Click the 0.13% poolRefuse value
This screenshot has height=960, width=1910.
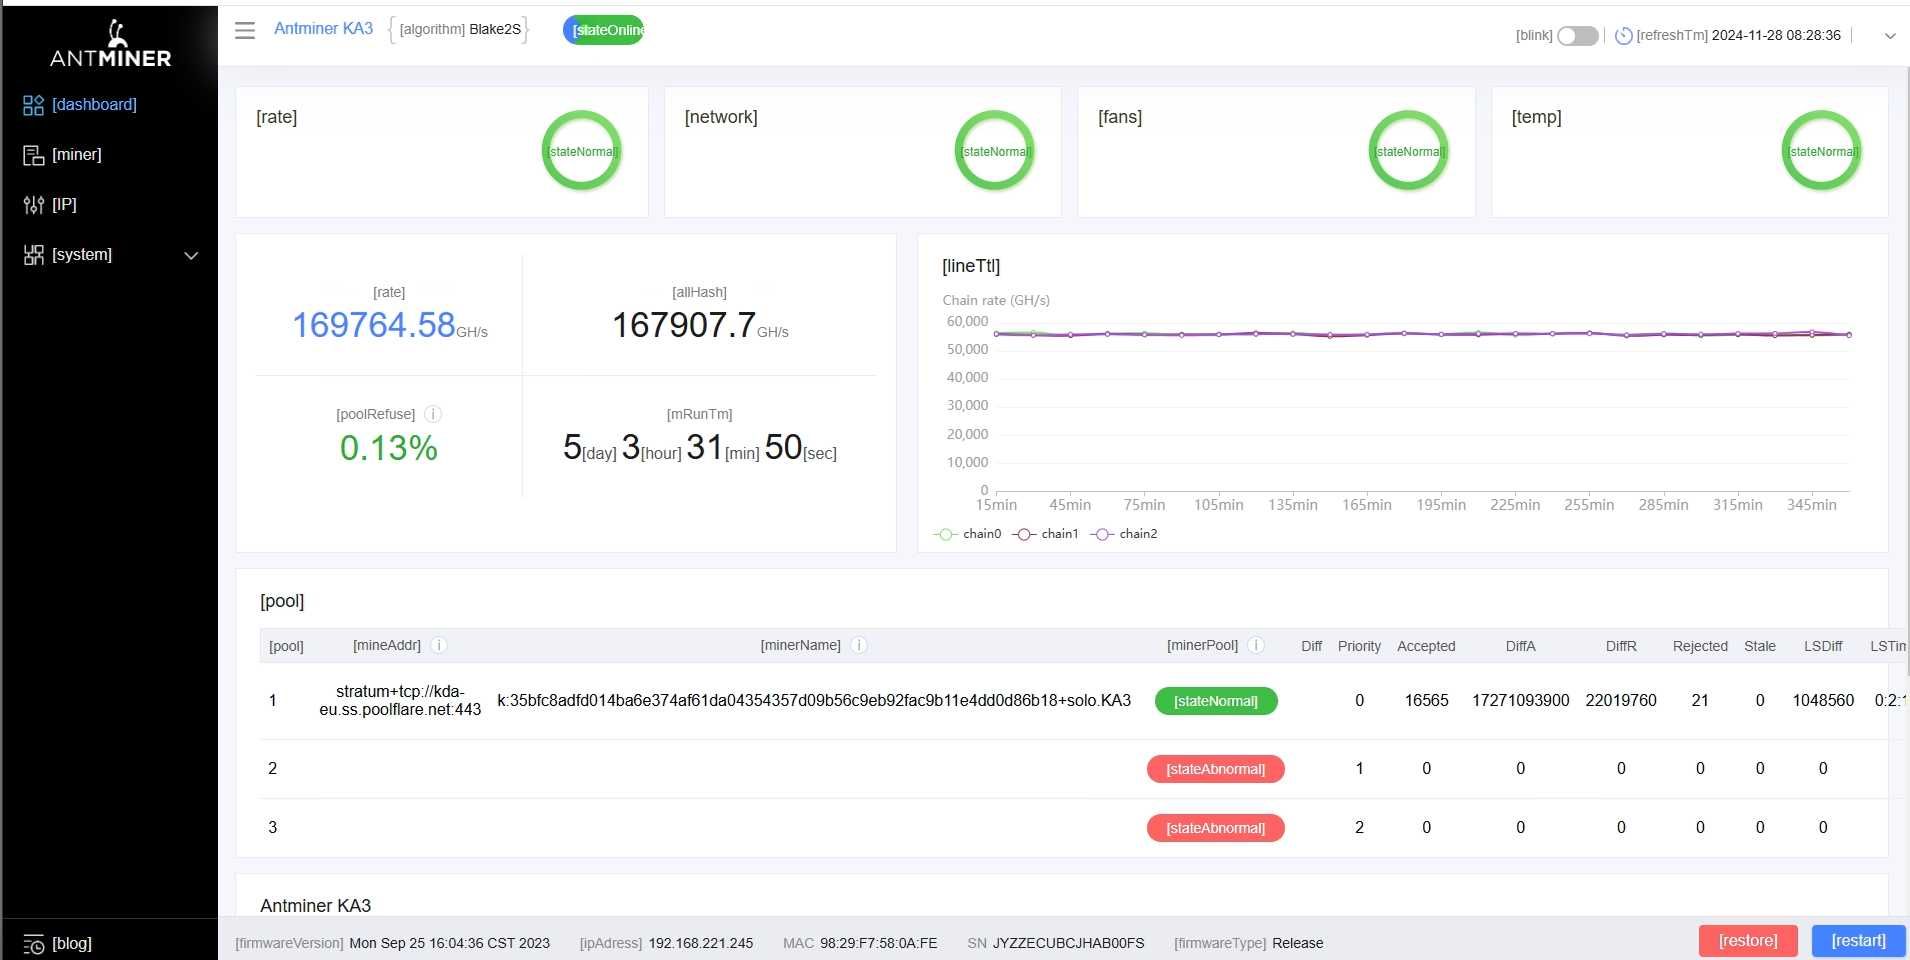click(389, 448)
